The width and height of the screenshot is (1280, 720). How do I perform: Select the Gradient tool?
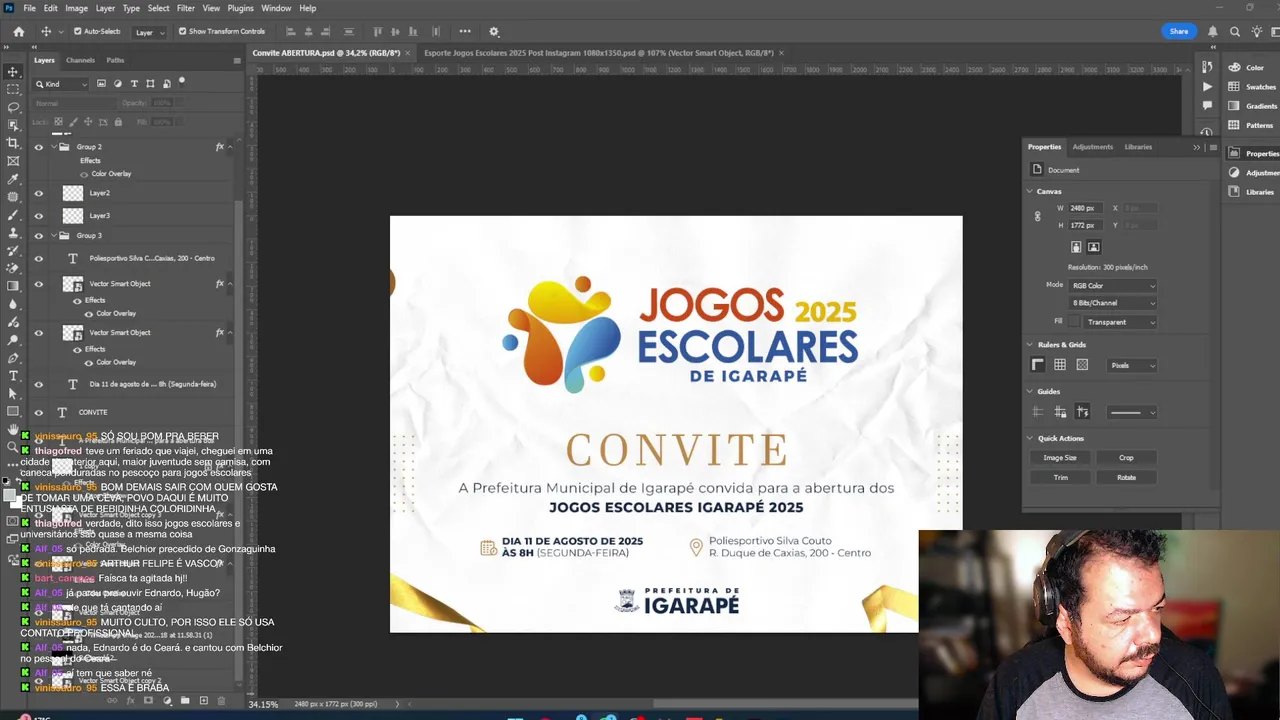click(x=13, y=286)
